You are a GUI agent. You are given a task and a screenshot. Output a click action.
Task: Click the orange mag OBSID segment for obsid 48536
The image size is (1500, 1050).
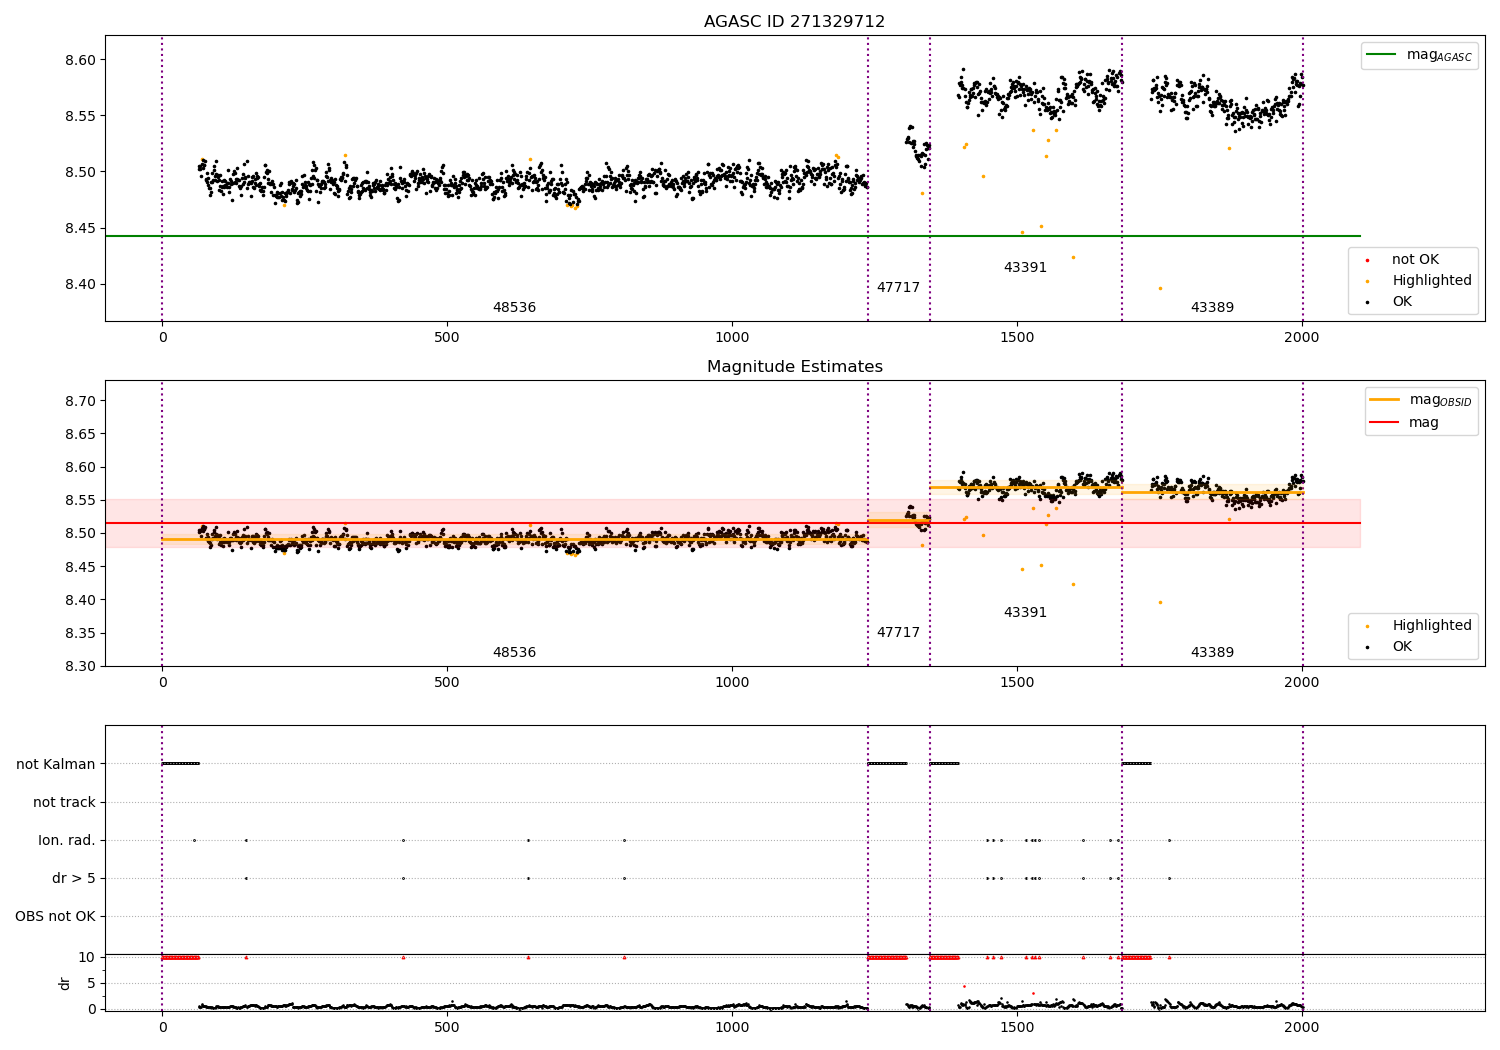(x=515, y=540)
